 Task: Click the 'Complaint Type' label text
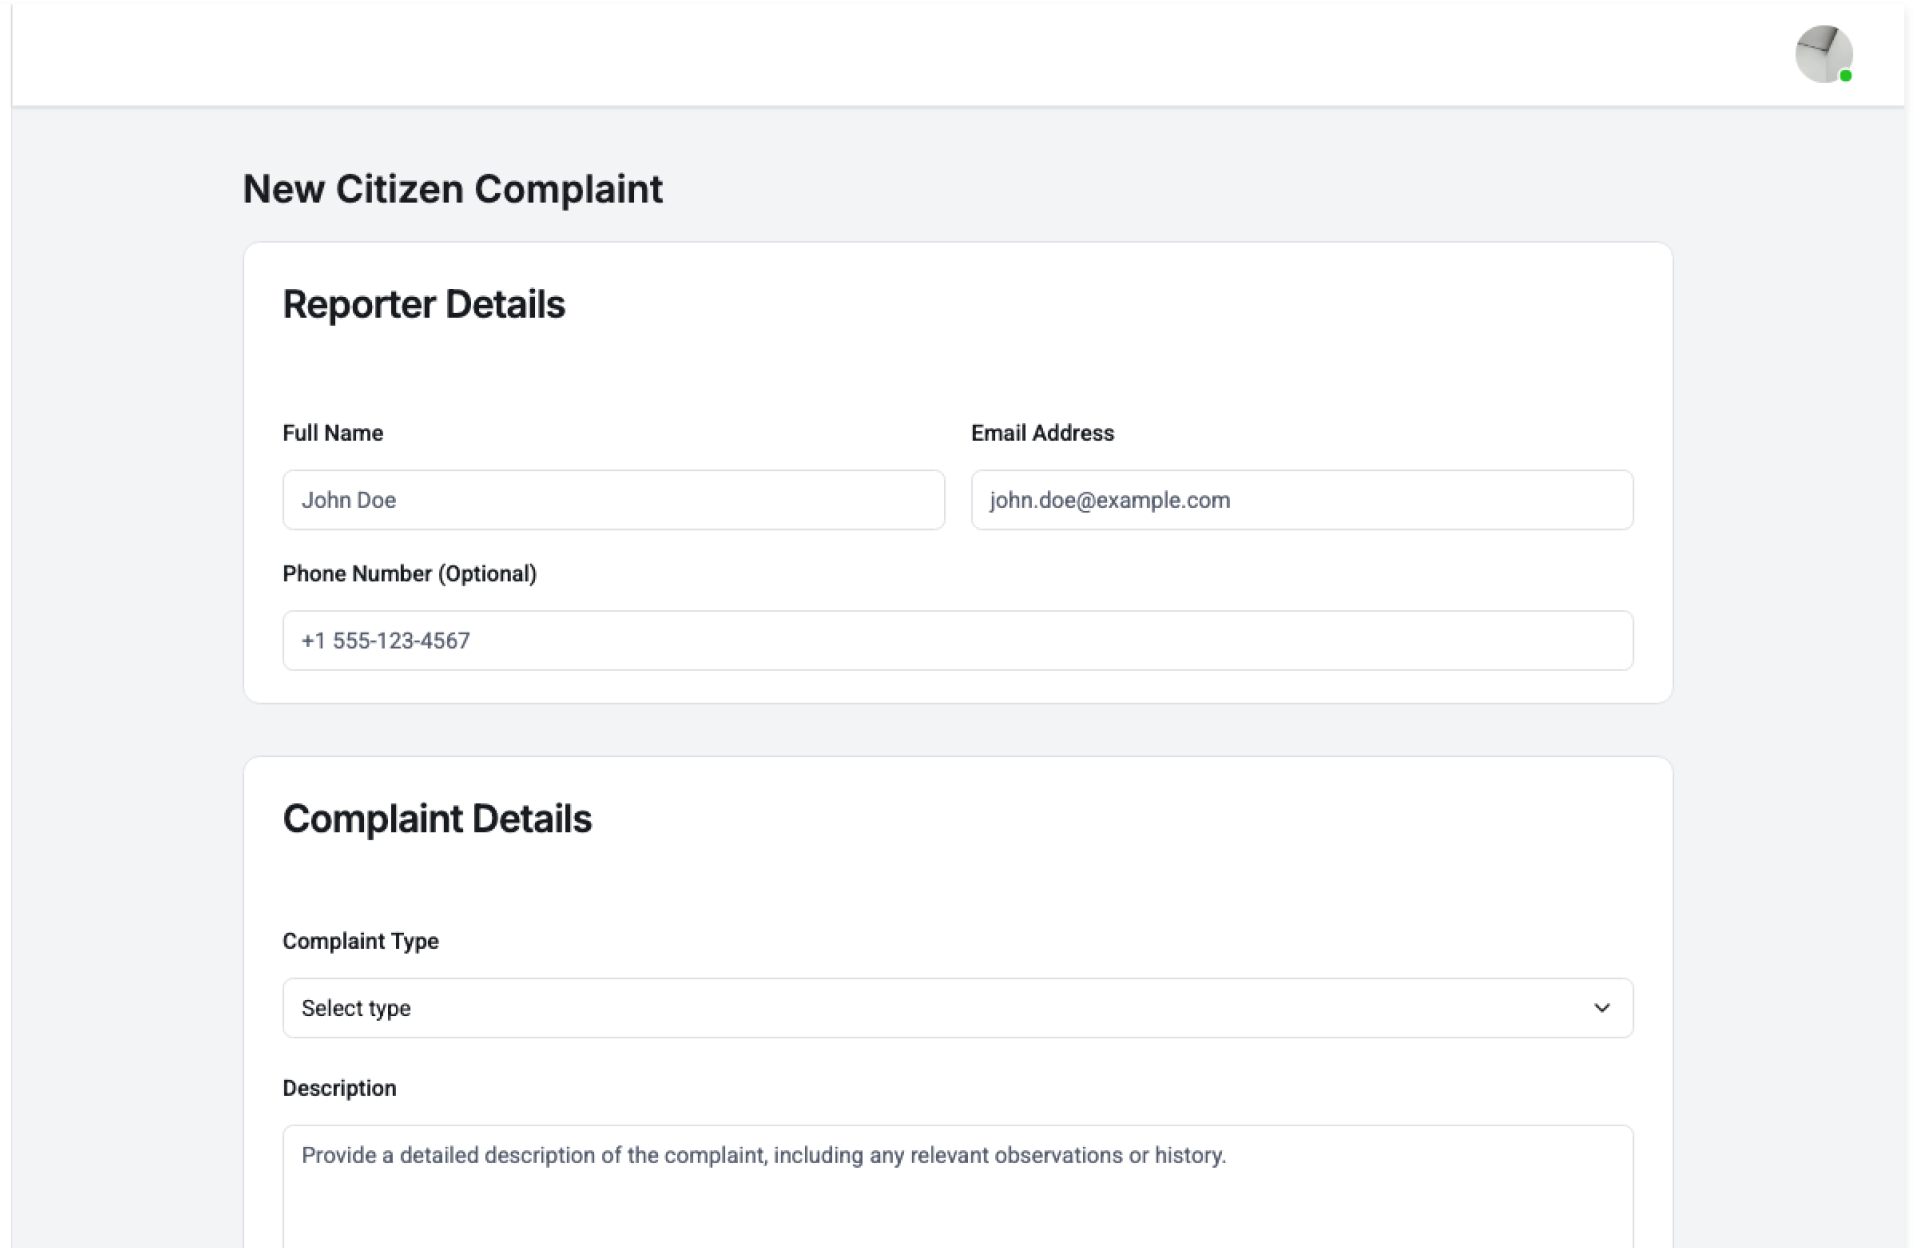click(360, 941)
